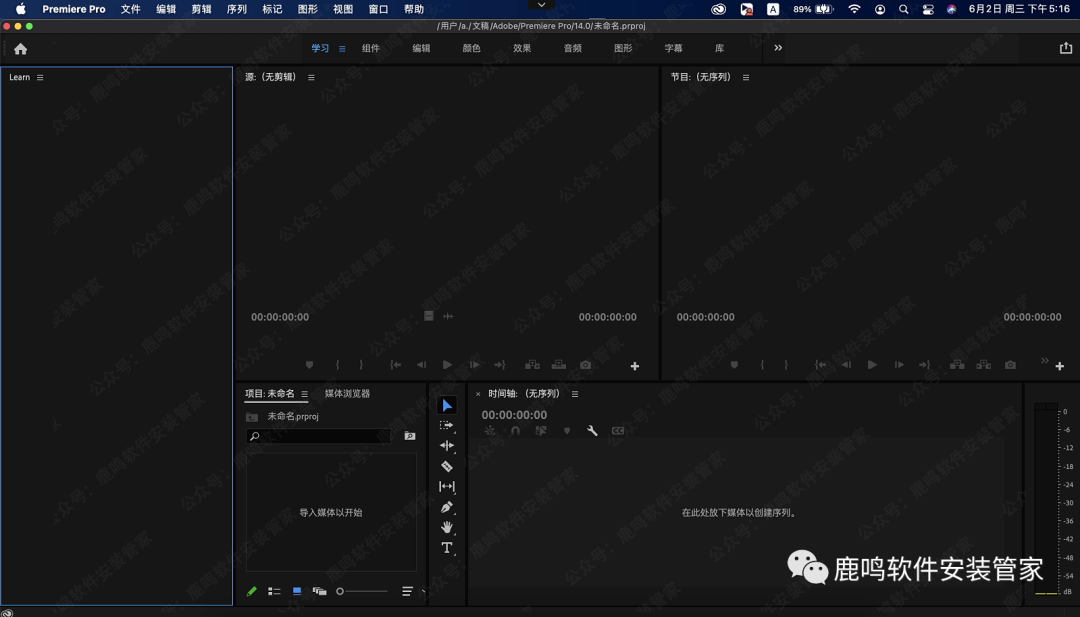Viewport: 1080px width, 617px height.
Task: Open the 项目 panel hamburger menu
Action: pos(304,394)
